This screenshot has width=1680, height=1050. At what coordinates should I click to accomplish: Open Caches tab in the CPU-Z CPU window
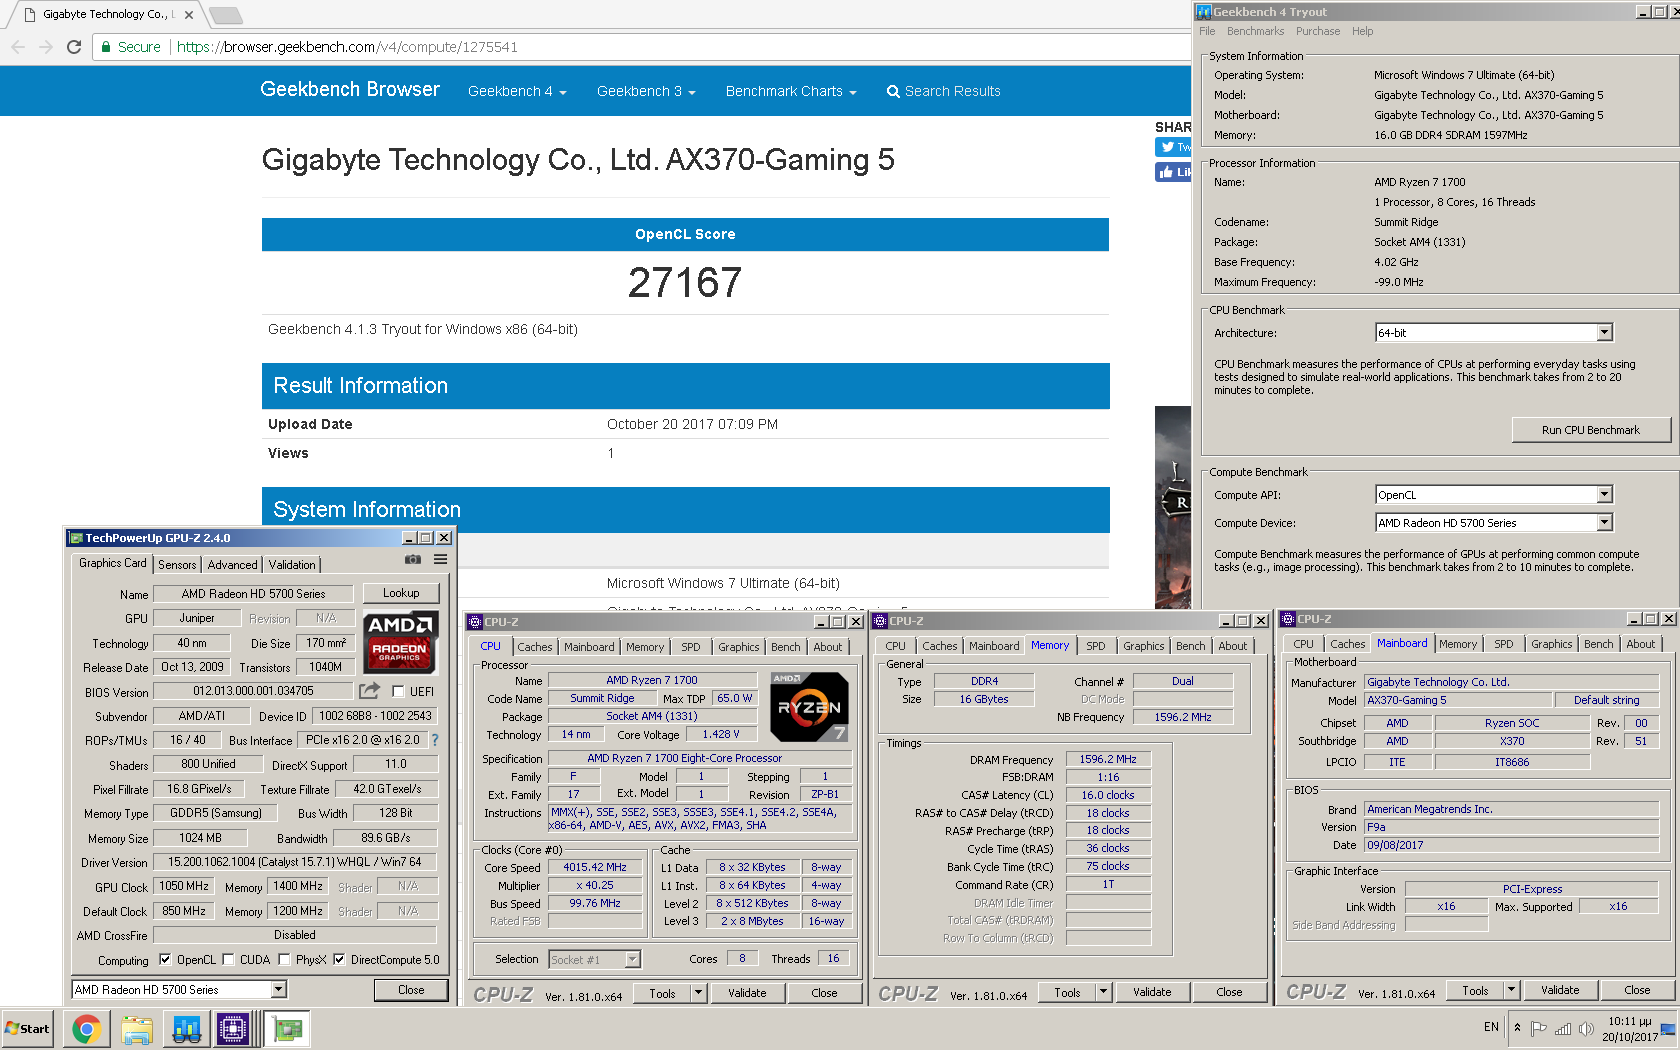click(x=534, y=647)
